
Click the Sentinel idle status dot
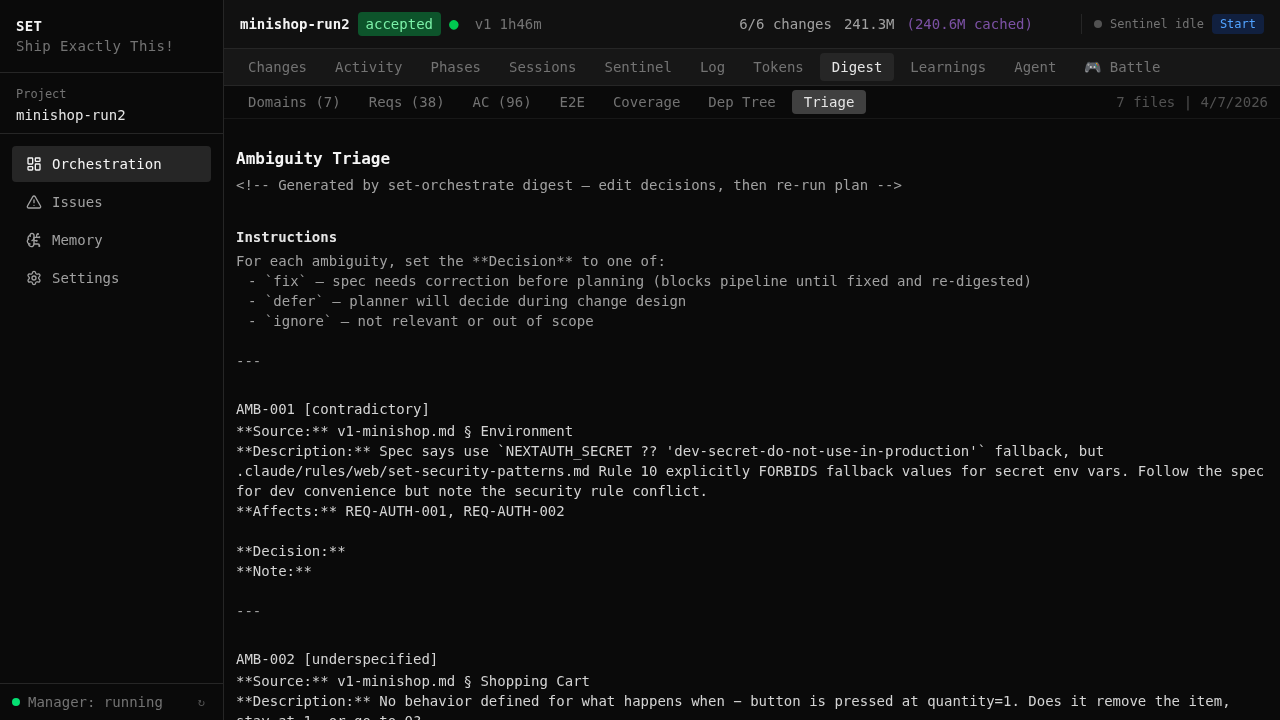pos(1097,24)
